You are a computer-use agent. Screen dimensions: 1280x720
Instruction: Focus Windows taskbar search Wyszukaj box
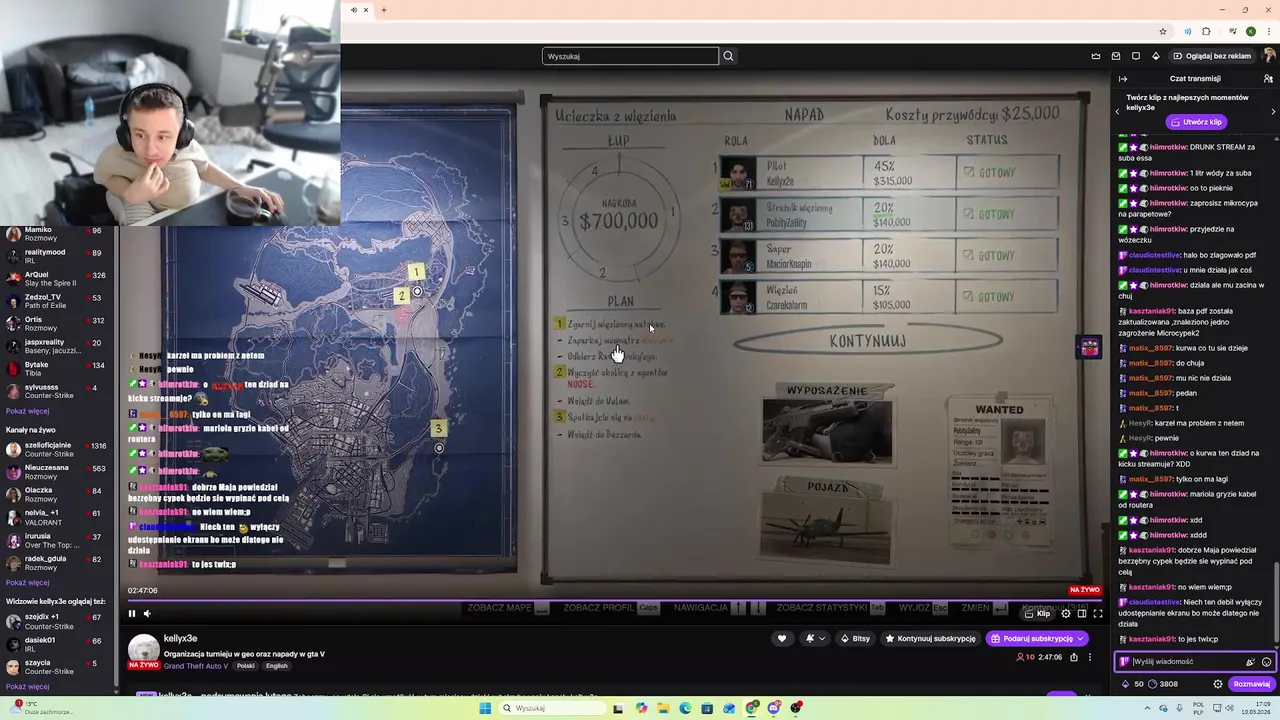550,708
